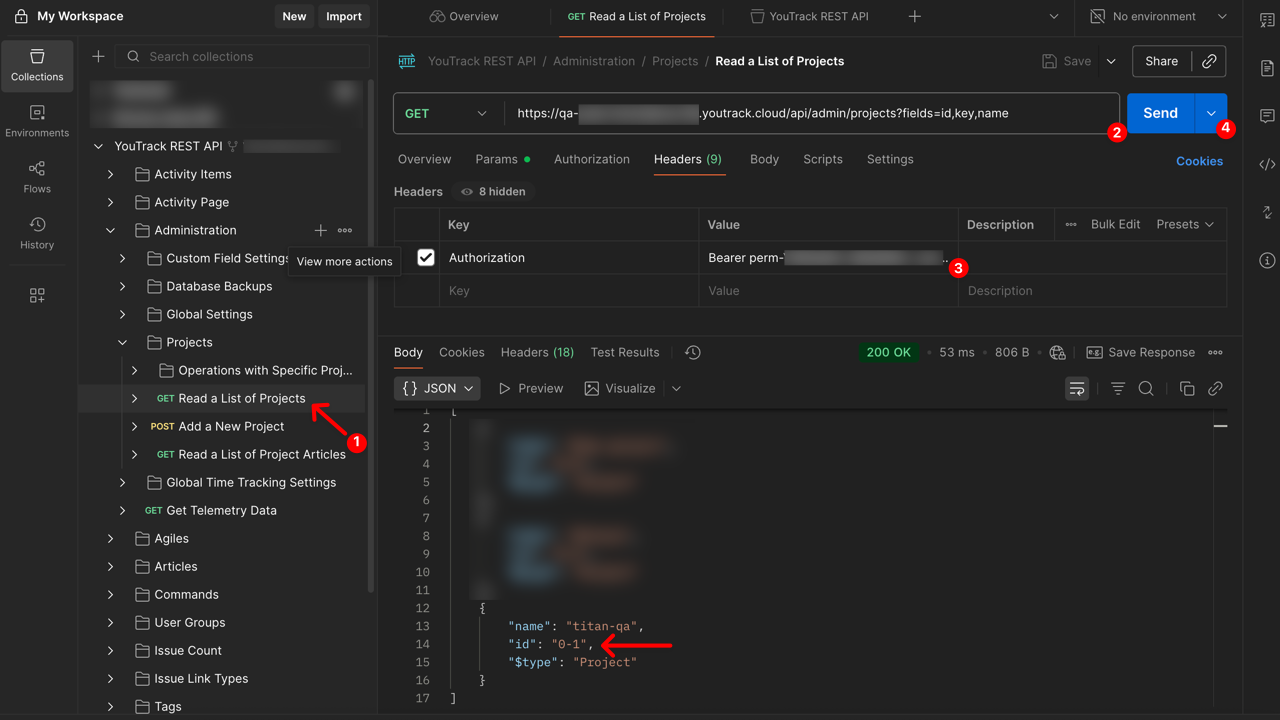Add a new request to Administration folder
The width and height of the screenshot is (1280, 720).
coord(319,230)
